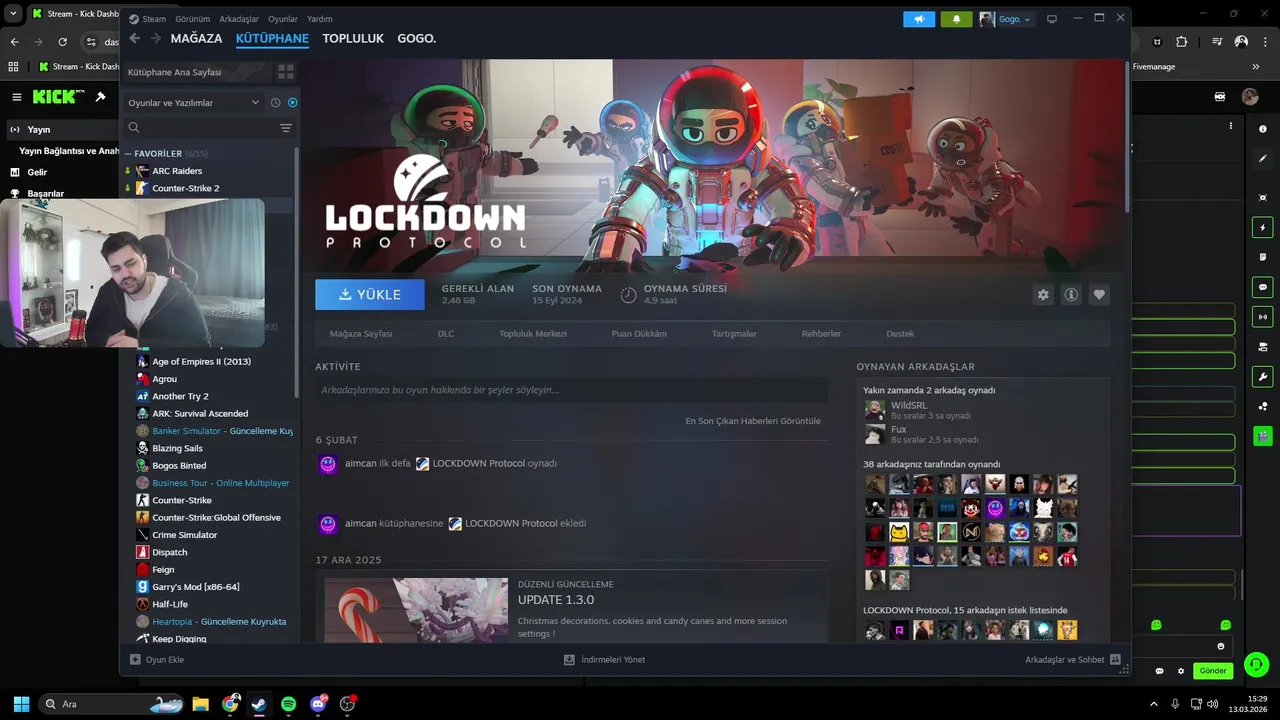Add Lockdown Protocol to favorites heart
This screenshot has width=1280, height=720.
1099,295
